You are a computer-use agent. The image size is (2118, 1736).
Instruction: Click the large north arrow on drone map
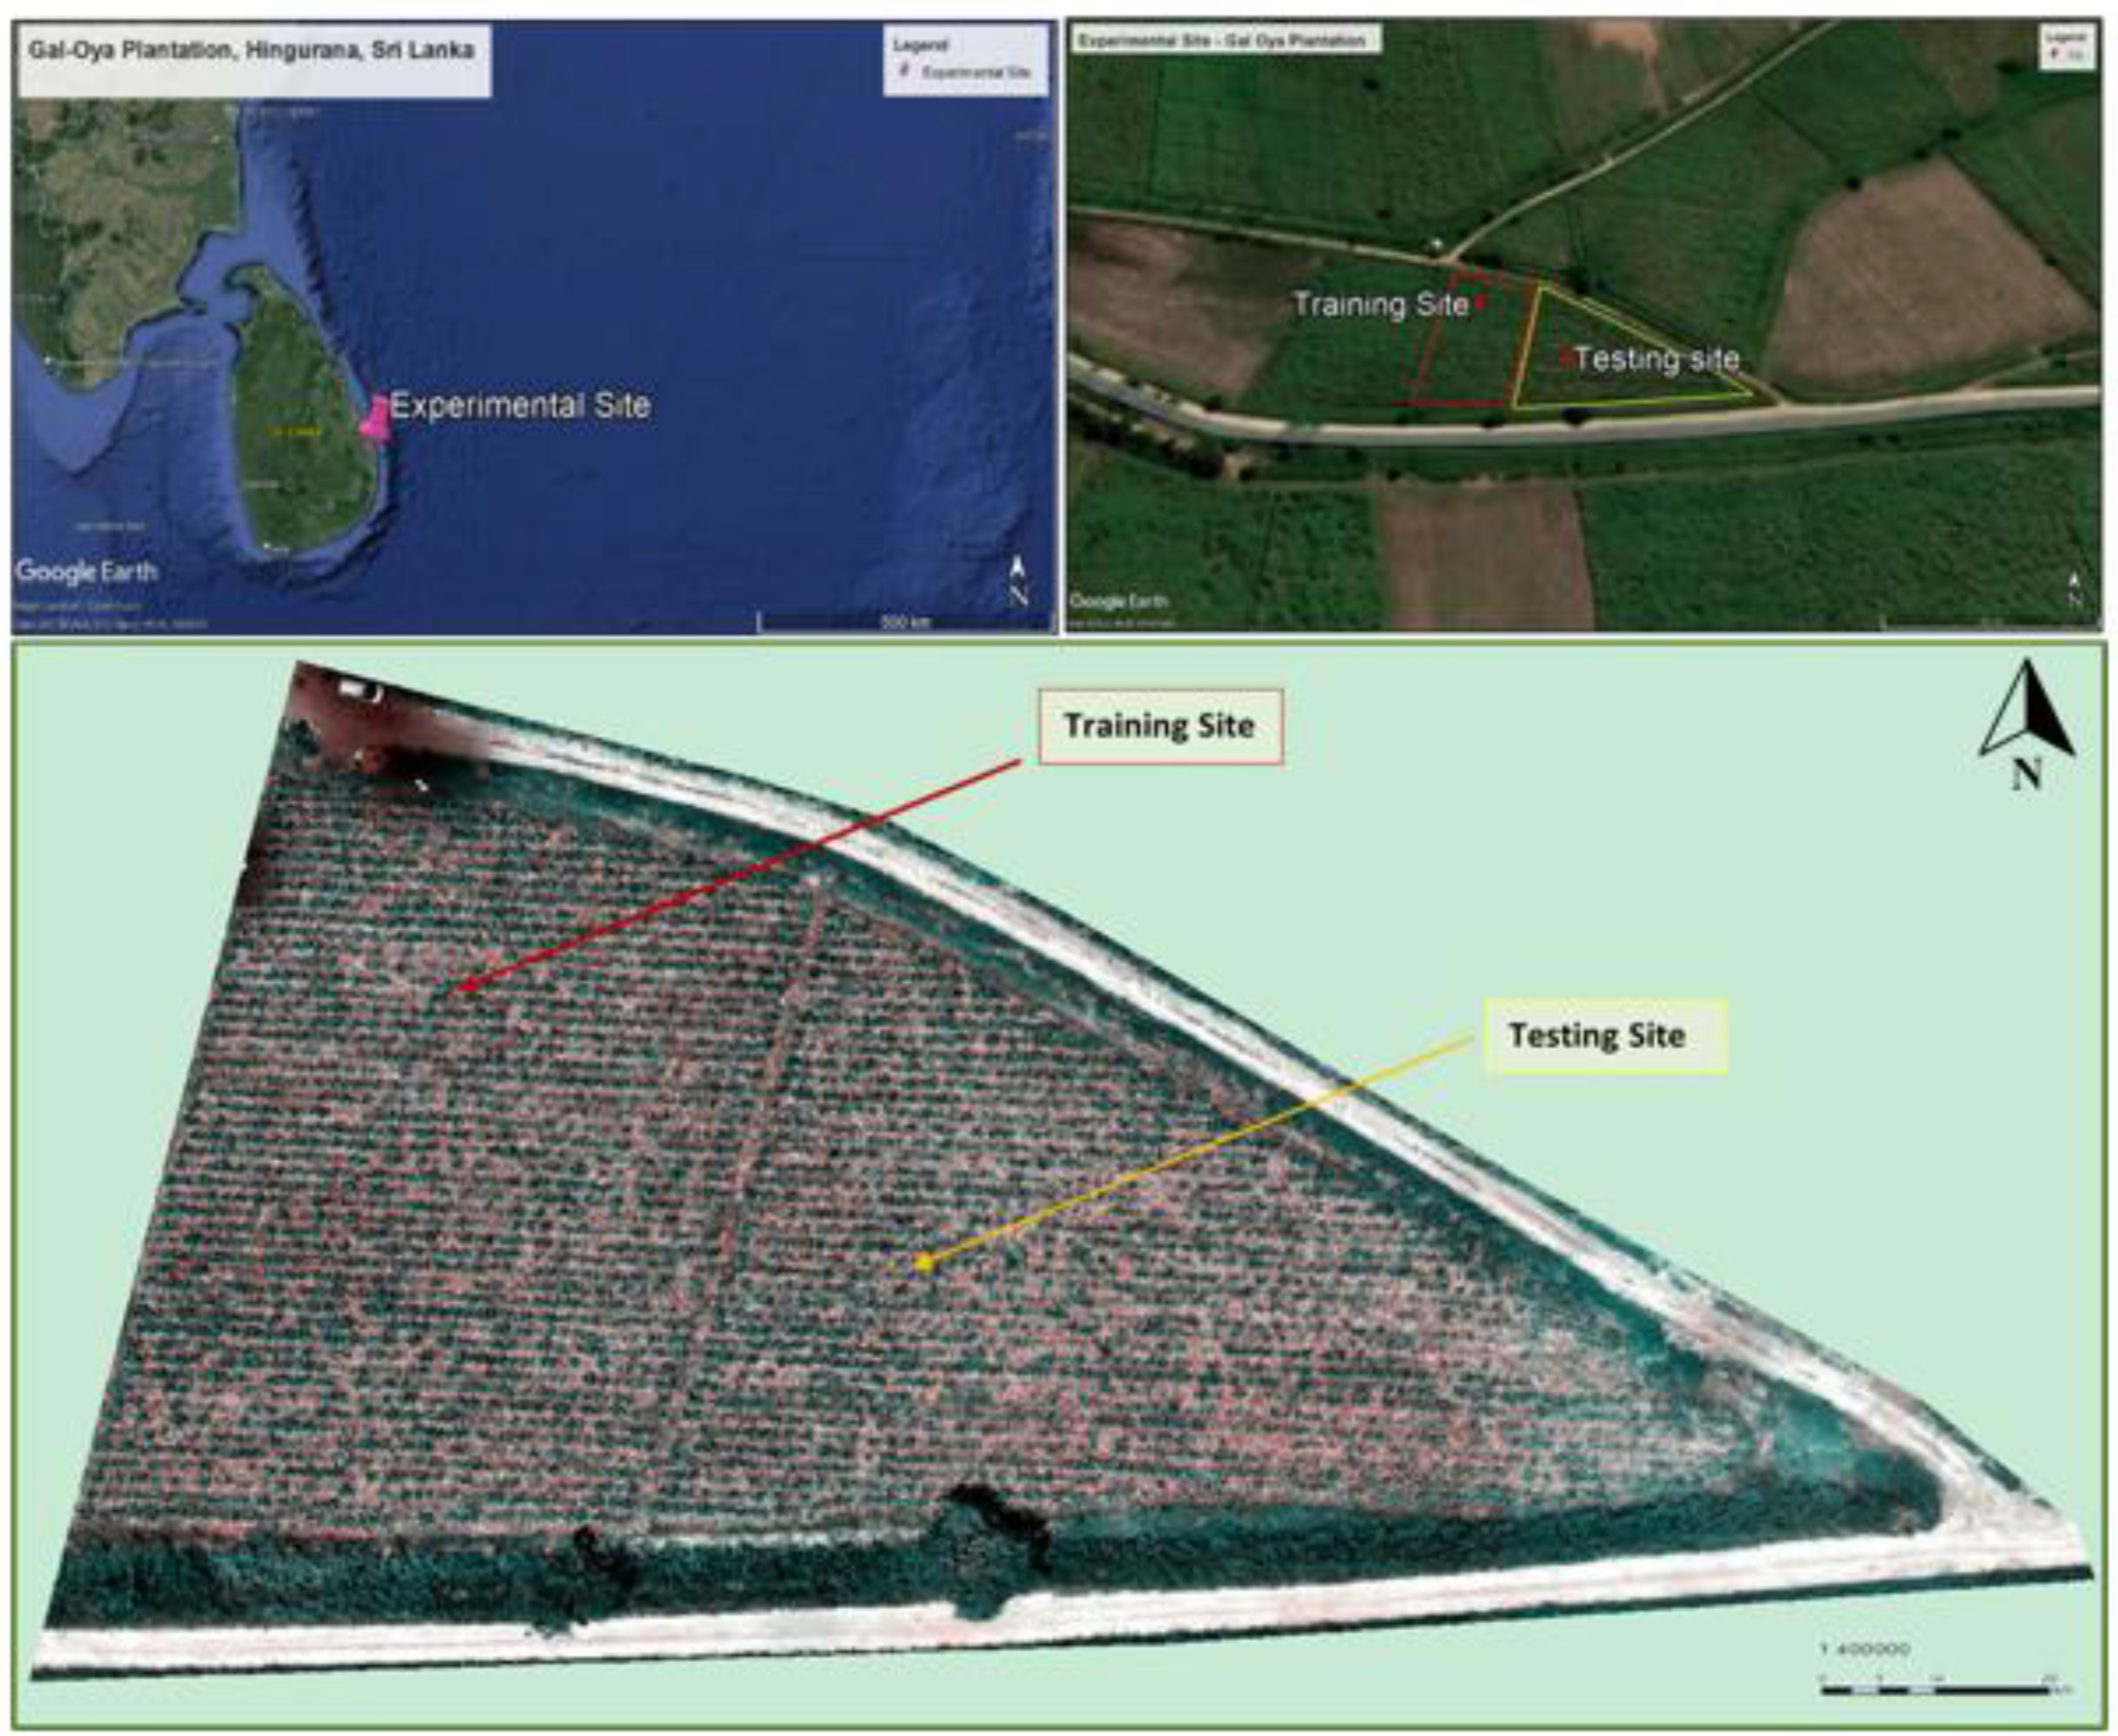2026,714
